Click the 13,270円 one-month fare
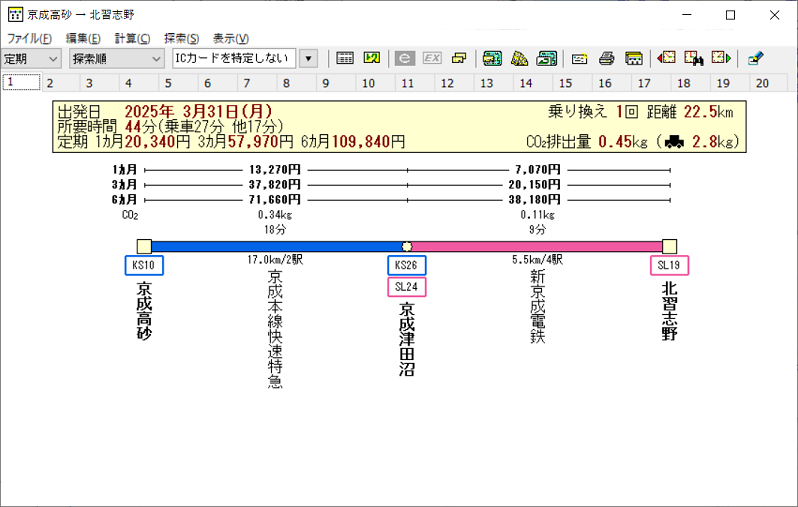 click(x=275, y=170)
